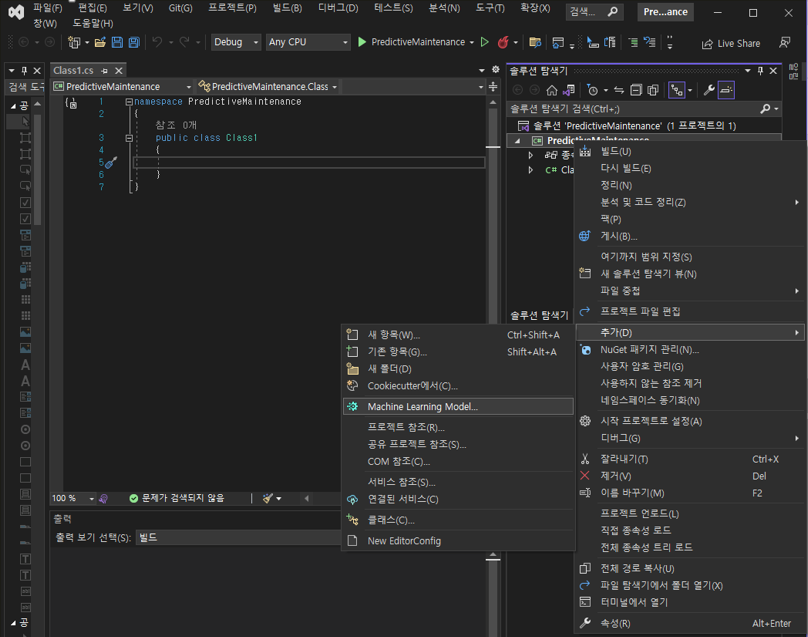Select 속성(R) at bottom of context menu
The width and height of the screenshot is (808, 637).
click(691, 624)
